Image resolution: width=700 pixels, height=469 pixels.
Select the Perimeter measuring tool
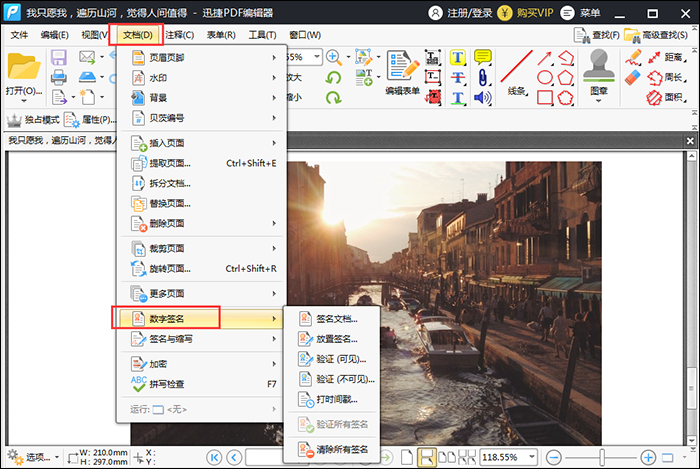668,77
